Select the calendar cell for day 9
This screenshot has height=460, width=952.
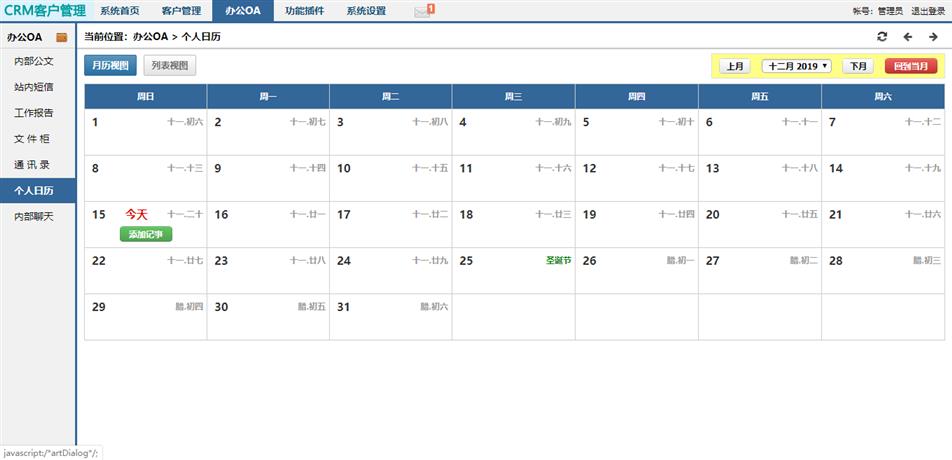268,178
